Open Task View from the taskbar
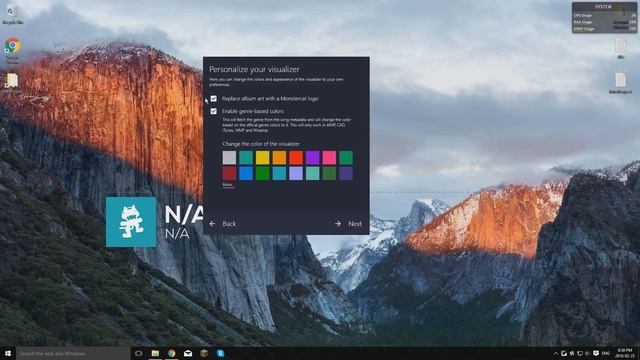 tap(139, 353)
